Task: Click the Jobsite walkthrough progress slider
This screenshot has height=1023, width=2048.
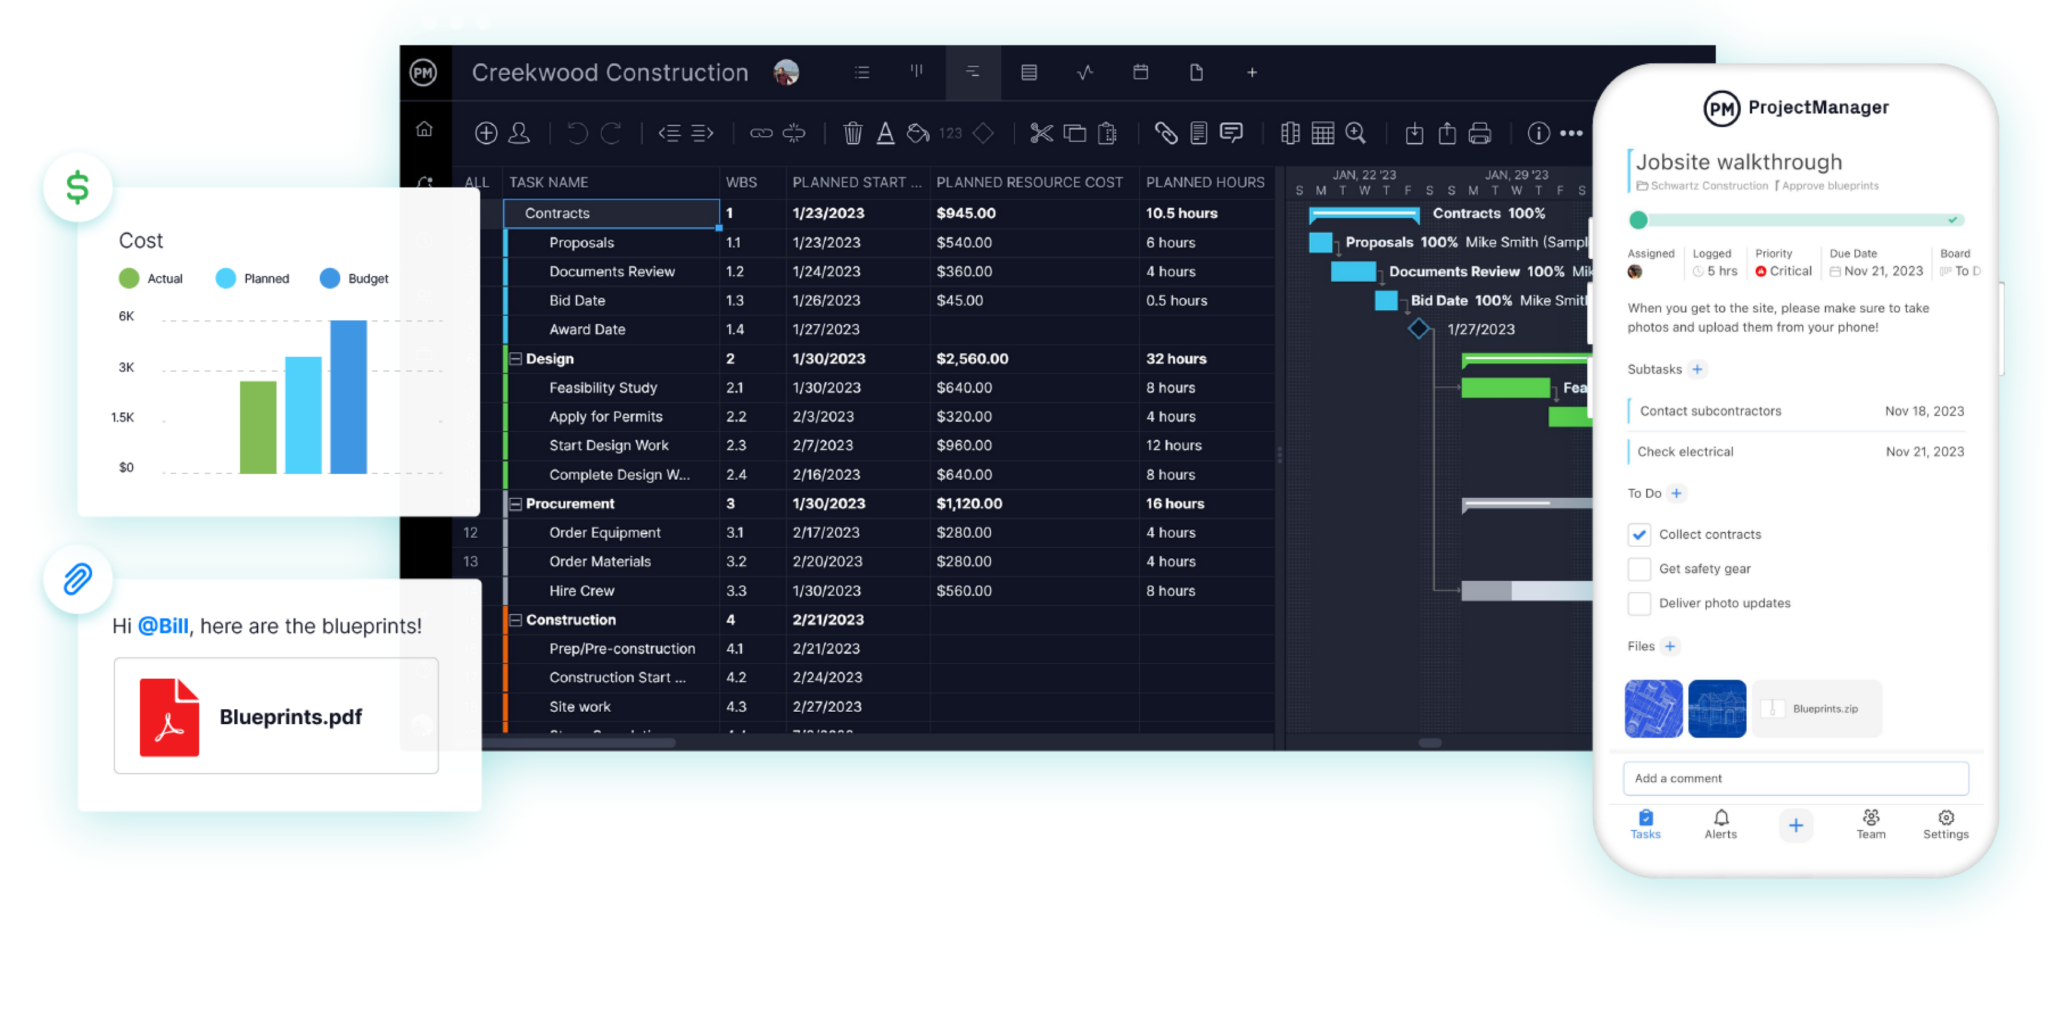Action: click(x=1796, y=220)
